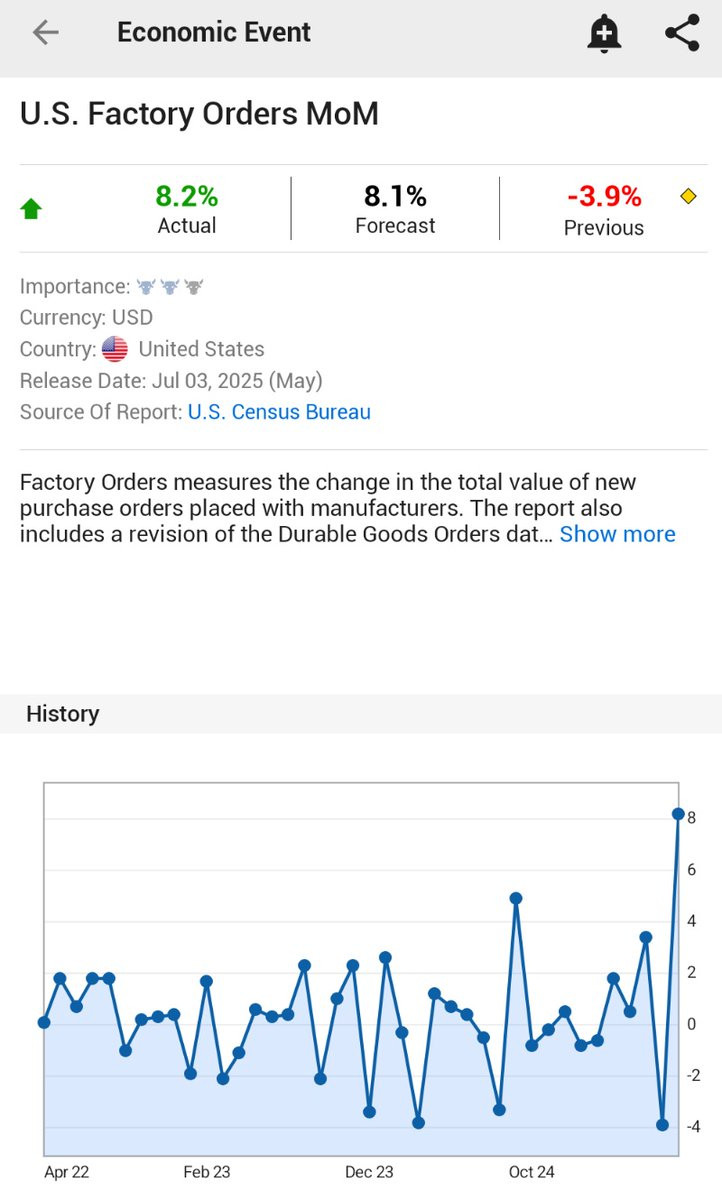Tap the Apr 22 axis label
722x1200 pixels.
pos(67,1172)
